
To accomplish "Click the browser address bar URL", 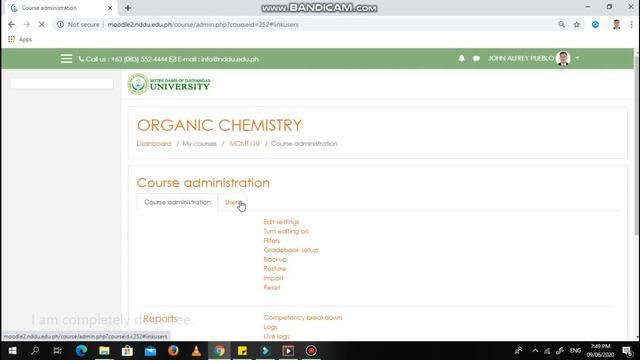I will point(203,24).
